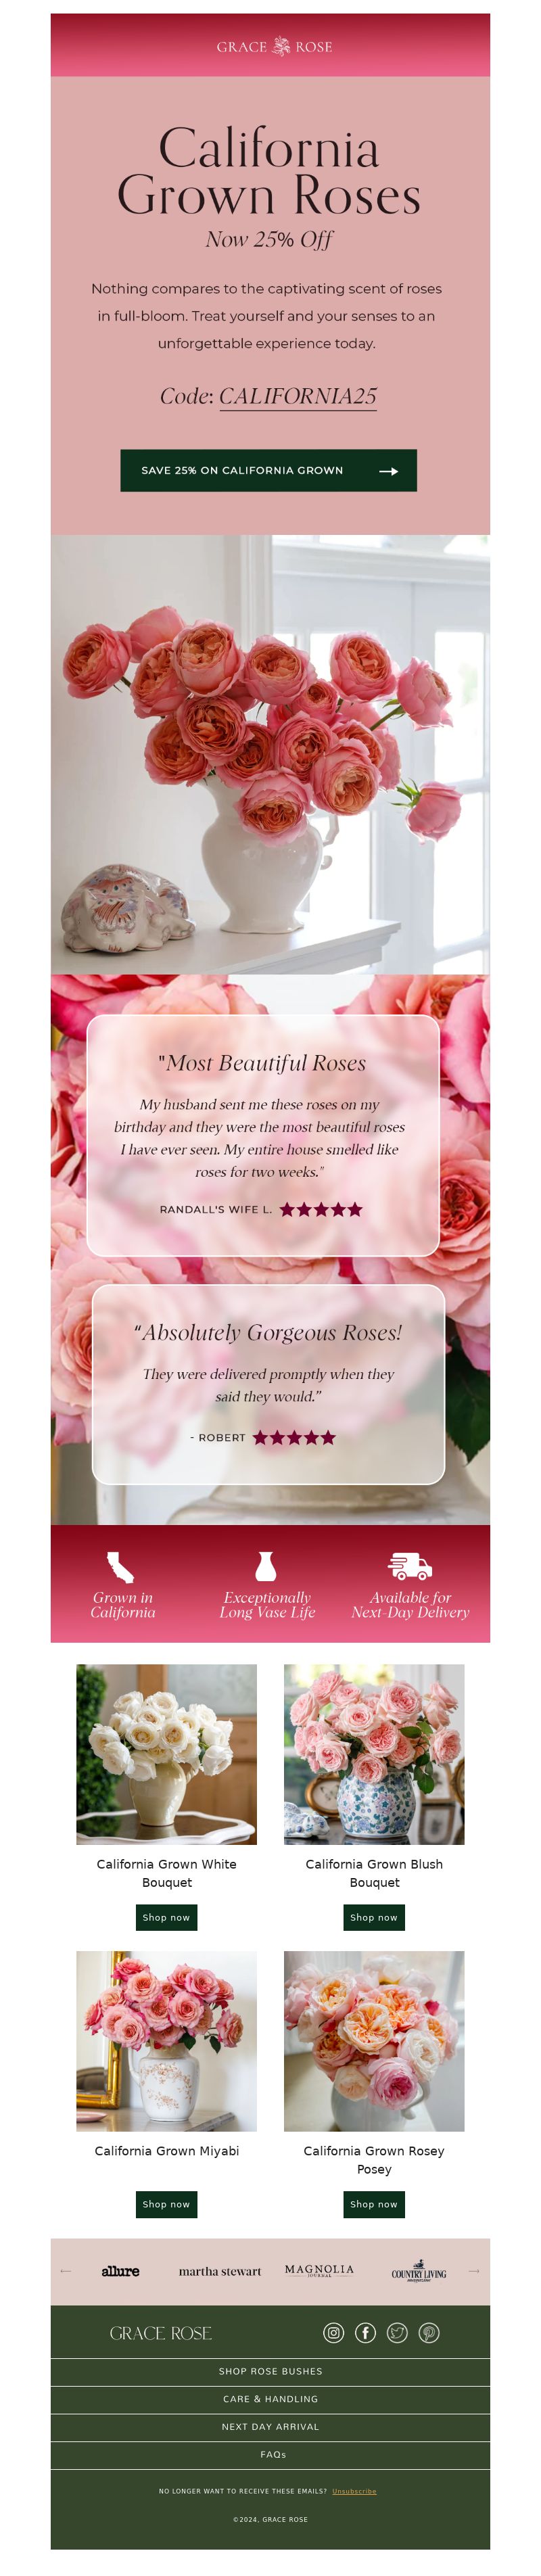Open the Care & Handling footer link
Image resolution: width=541 pixels, height=2576 pixels.
pyautogui.click(x=270, y=2398)
